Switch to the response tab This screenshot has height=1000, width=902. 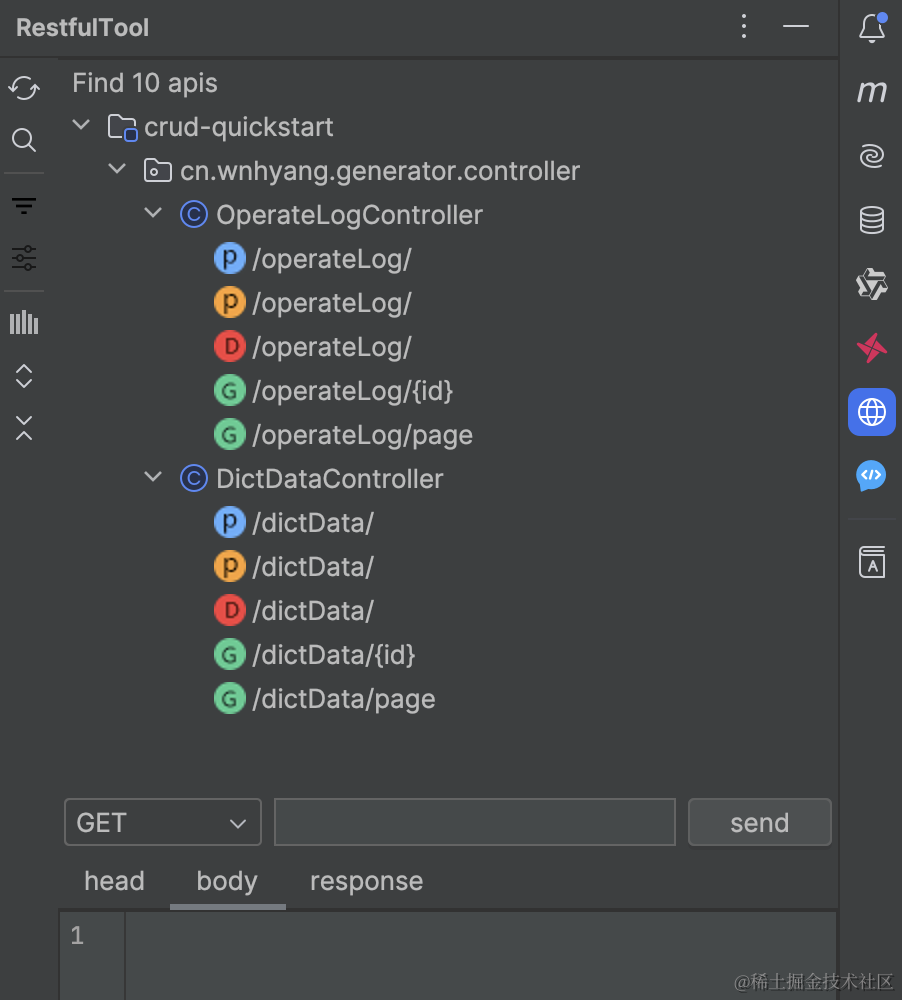pyautogui.click(x=366, y=881)
